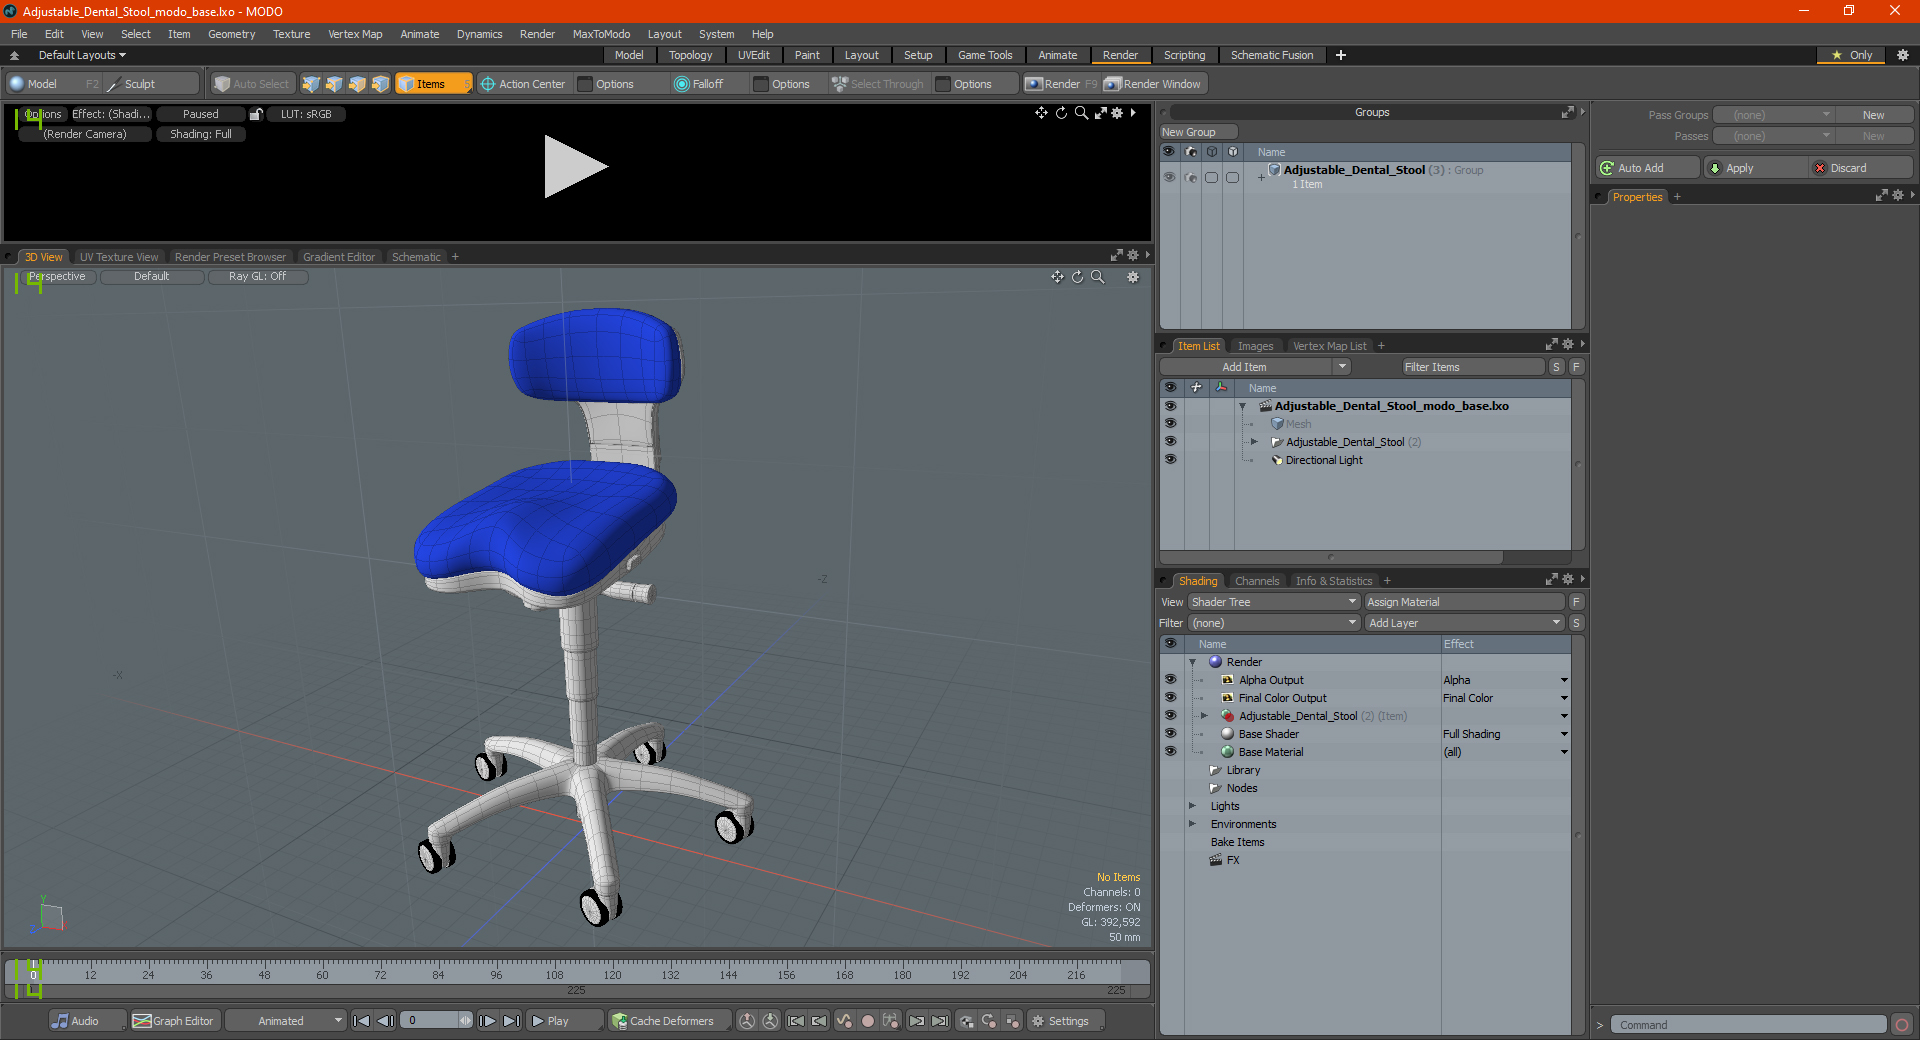The image size is (1920, 1040).
Task: Switch to the Schematic Fusion tab
Action: click(x=1272, y=55)
